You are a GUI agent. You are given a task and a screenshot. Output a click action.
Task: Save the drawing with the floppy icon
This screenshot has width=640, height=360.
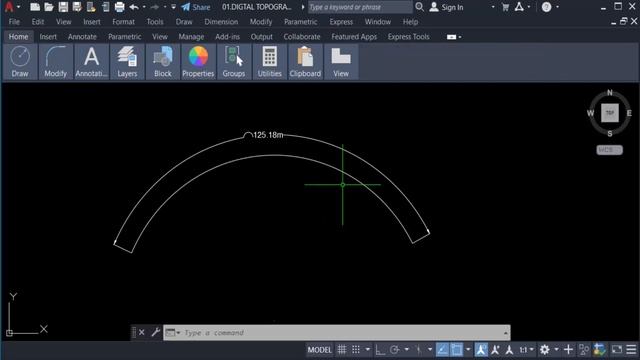coord(63,7)
